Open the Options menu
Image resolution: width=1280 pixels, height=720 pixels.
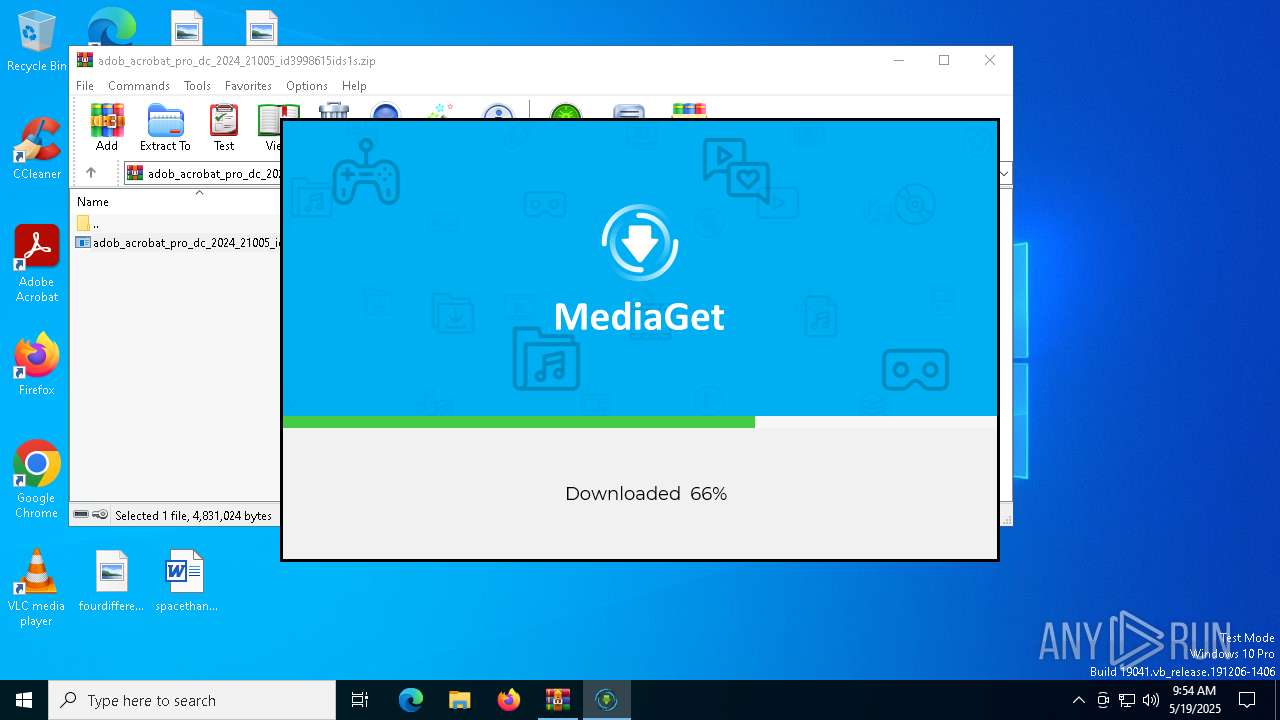[307, 86]
